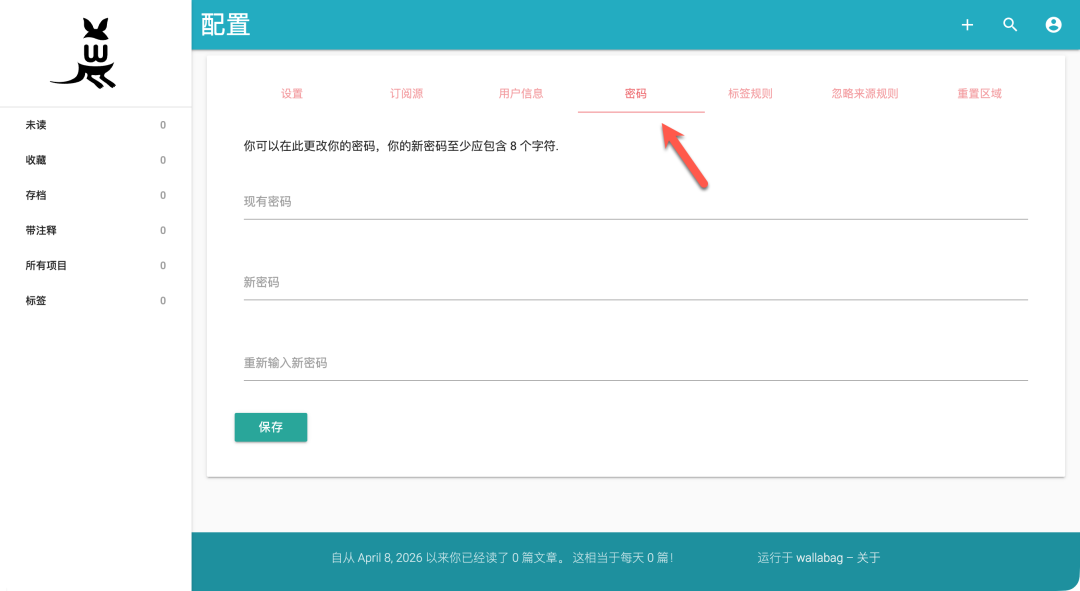Click the plus icon to add entry

967,25
